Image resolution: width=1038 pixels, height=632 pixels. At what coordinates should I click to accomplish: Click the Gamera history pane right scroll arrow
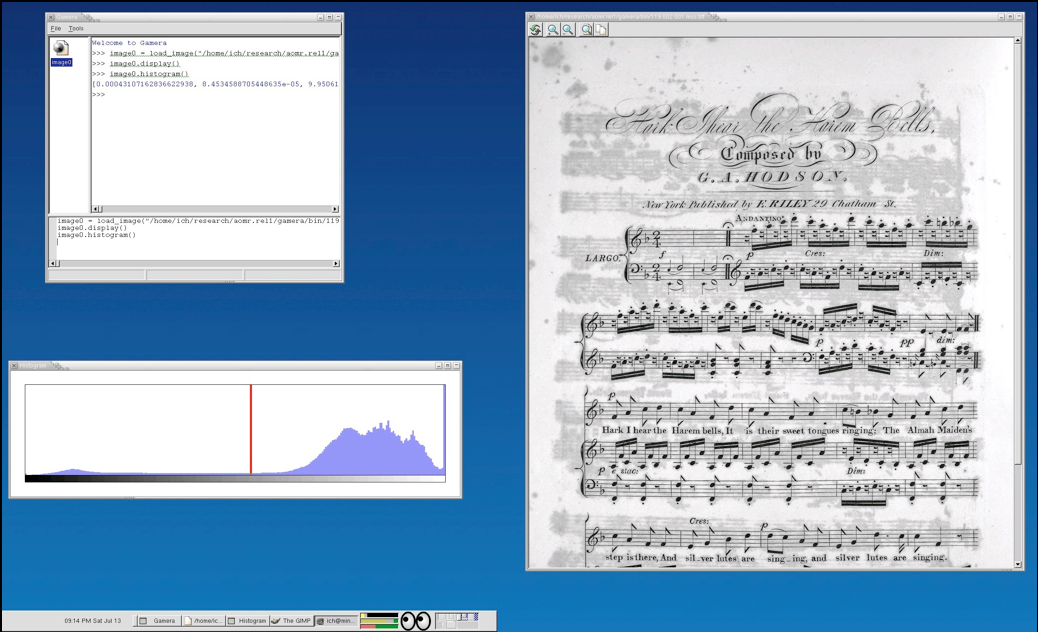(x=336, y=263)
